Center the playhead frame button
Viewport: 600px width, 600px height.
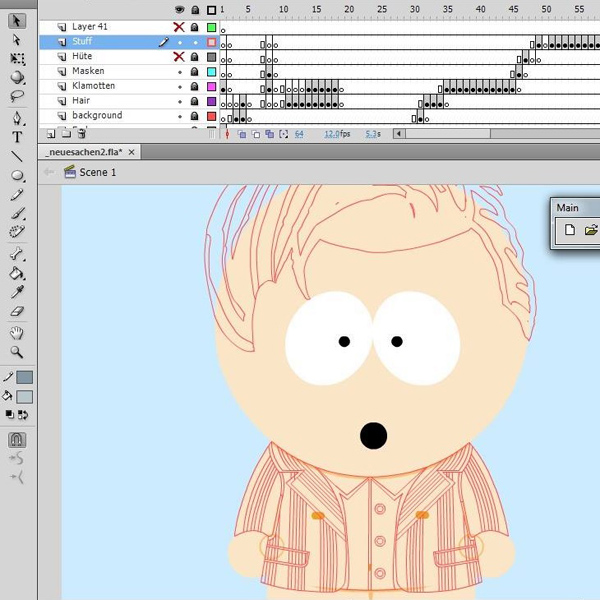(227, 134)
